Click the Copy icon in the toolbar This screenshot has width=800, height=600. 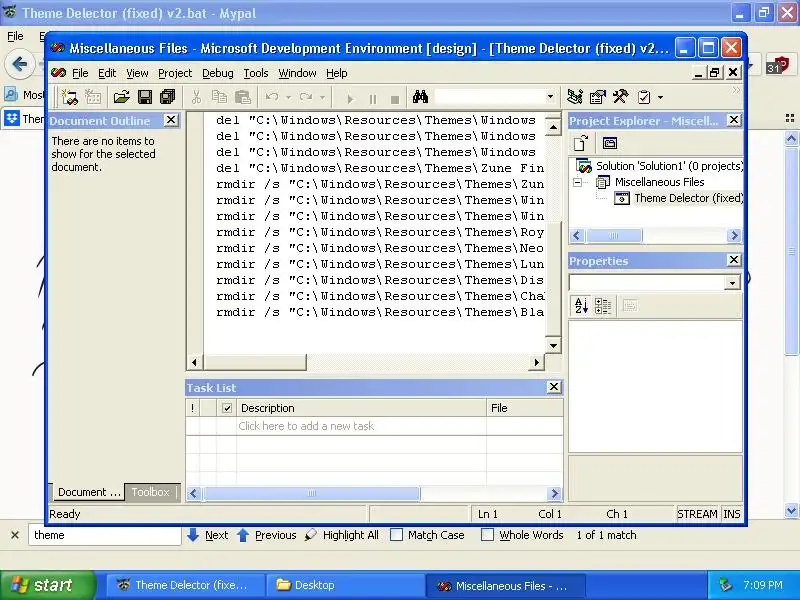(x=219, y=97)
